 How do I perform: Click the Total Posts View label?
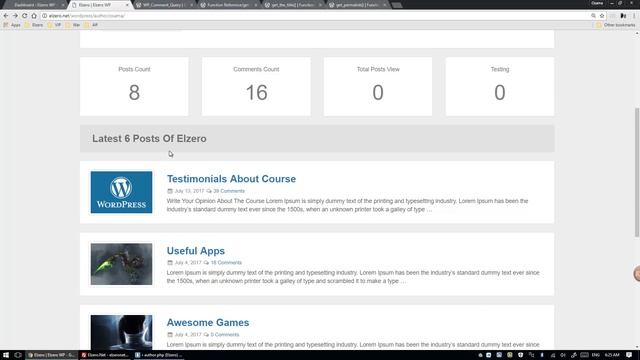tap(378, 69)
